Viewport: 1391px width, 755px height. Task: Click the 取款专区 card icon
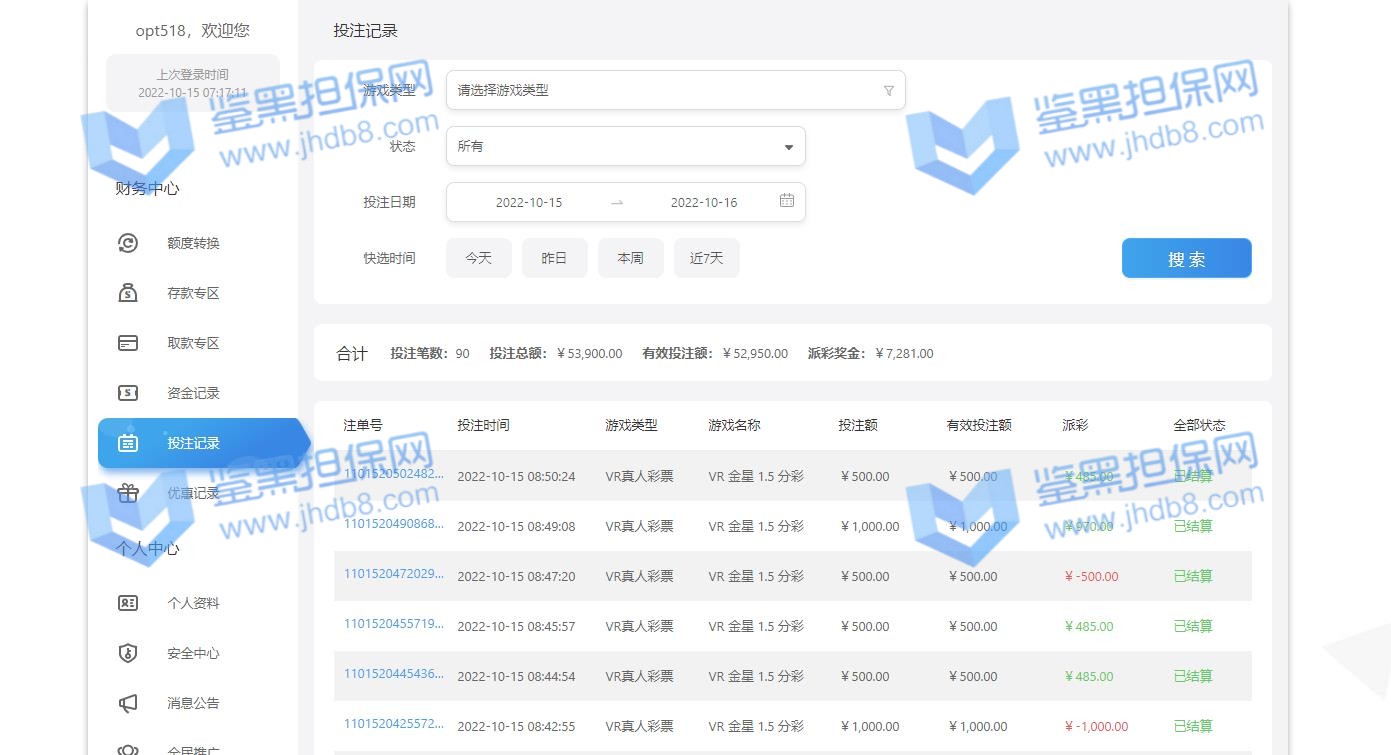point(128,343)
